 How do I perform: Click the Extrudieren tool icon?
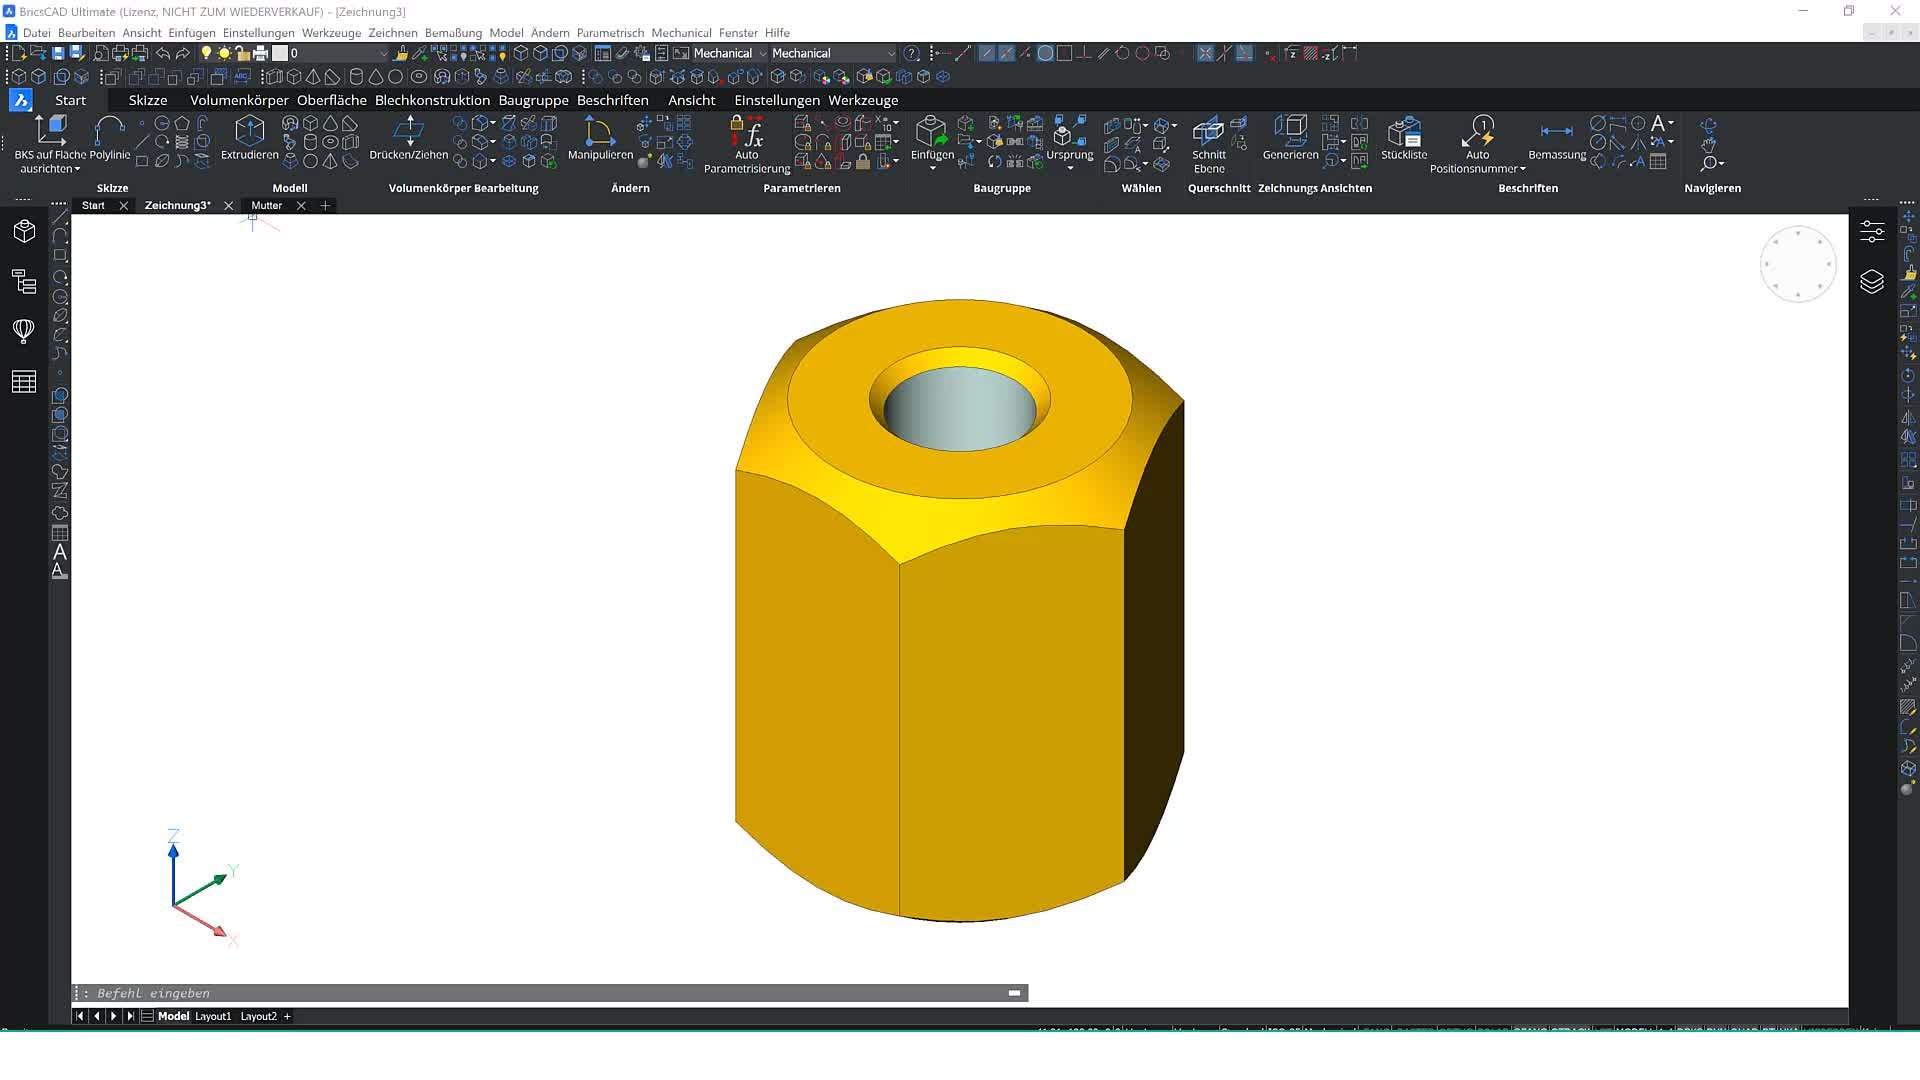[249, 130]
